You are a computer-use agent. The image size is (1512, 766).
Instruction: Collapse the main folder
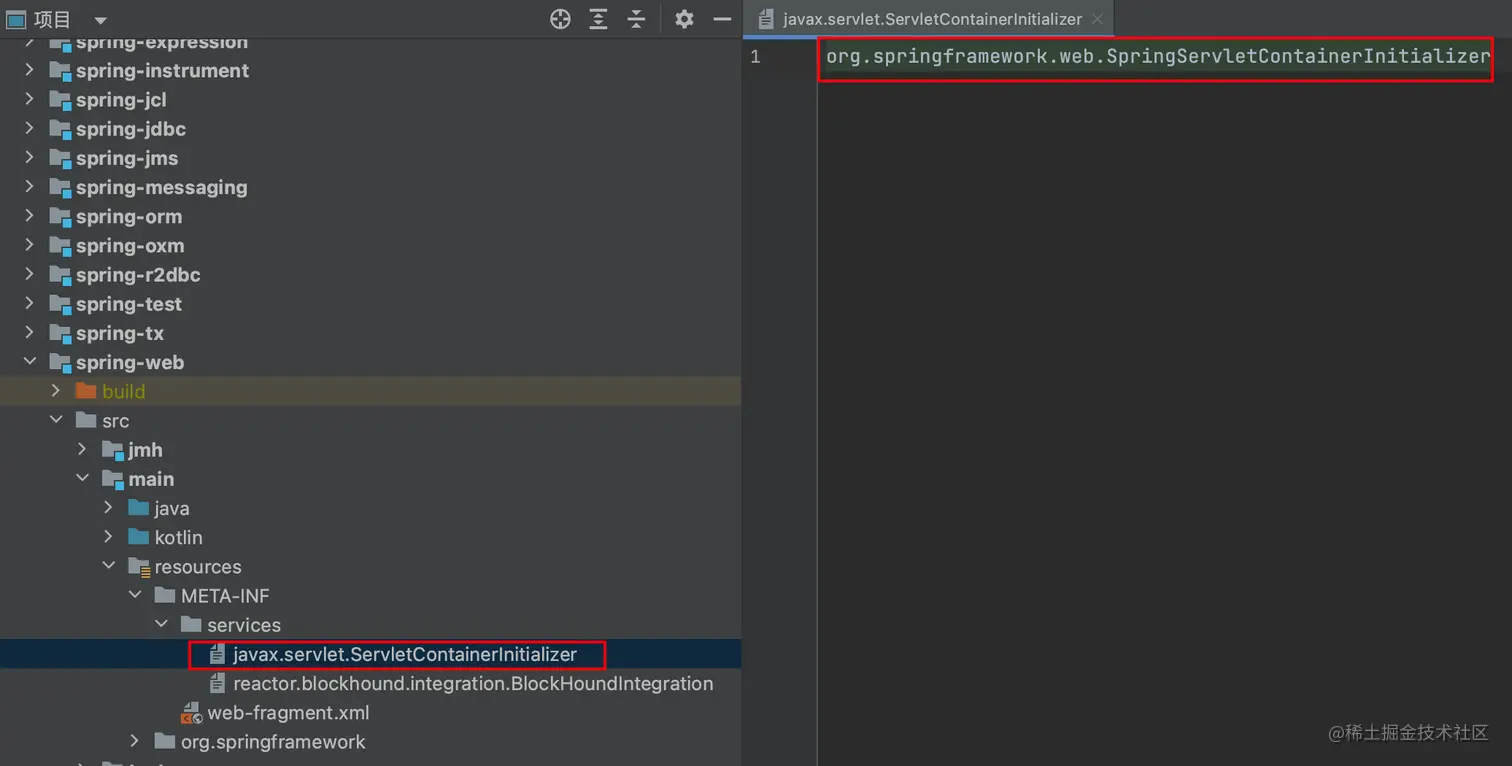[82, 478]
